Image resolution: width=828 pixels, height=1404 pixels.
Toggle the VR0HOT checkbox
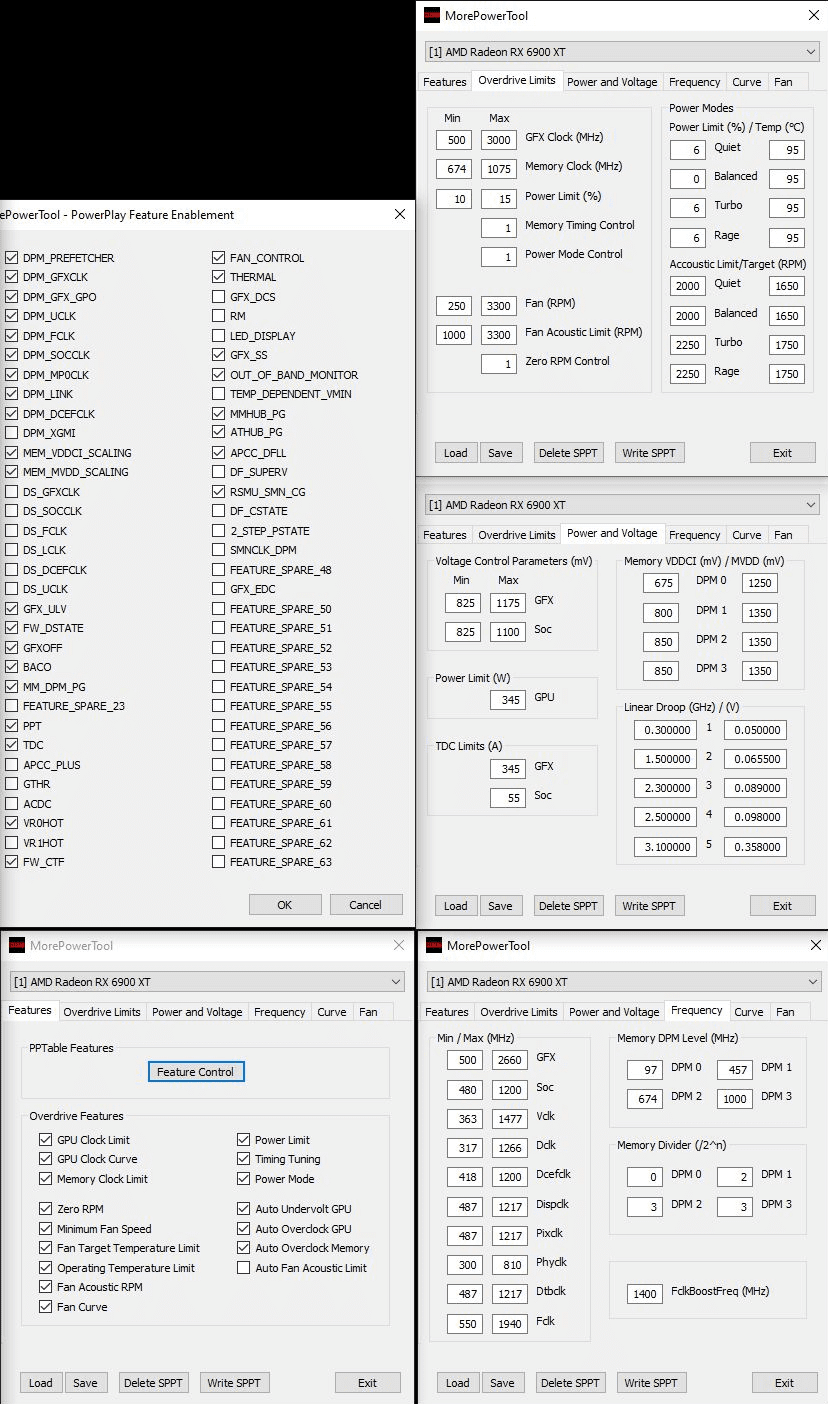12,823
